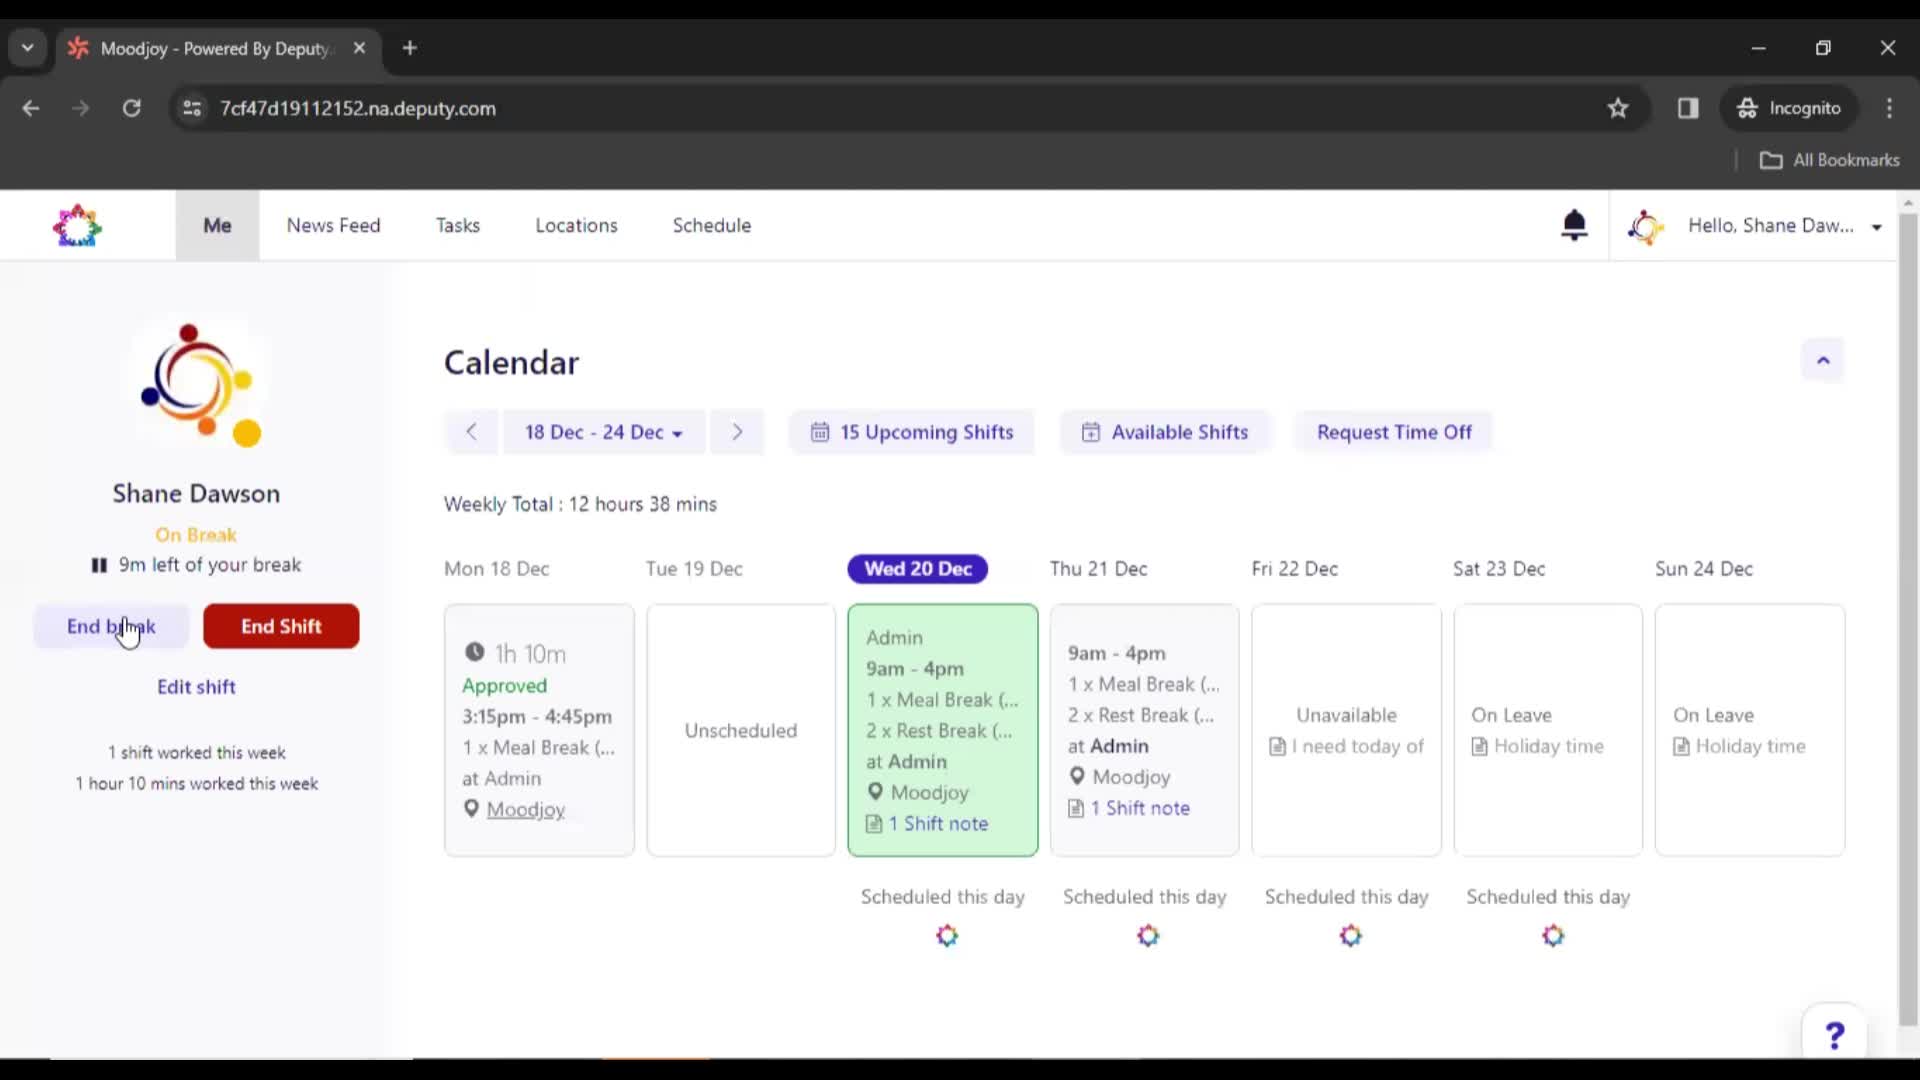Click the red End Shift button

pos(281,626)
